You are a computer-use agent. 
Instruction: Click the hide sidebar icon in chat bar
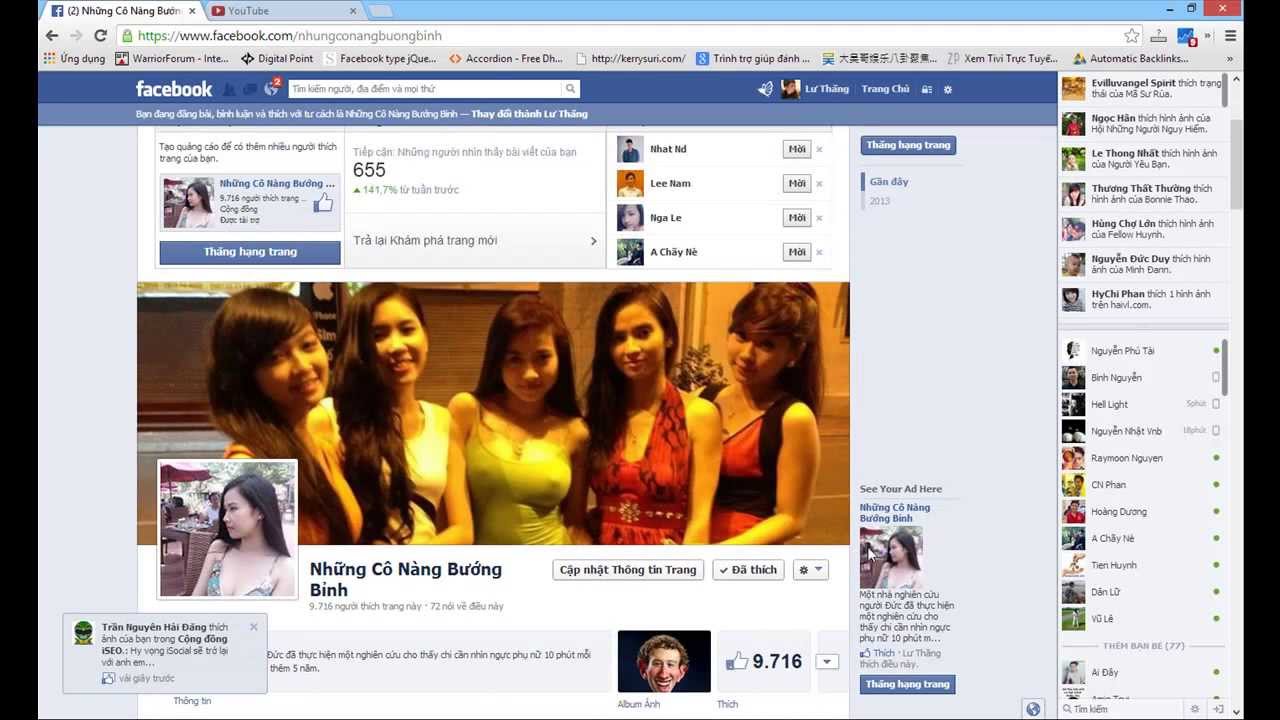(x=1218, y=709)
